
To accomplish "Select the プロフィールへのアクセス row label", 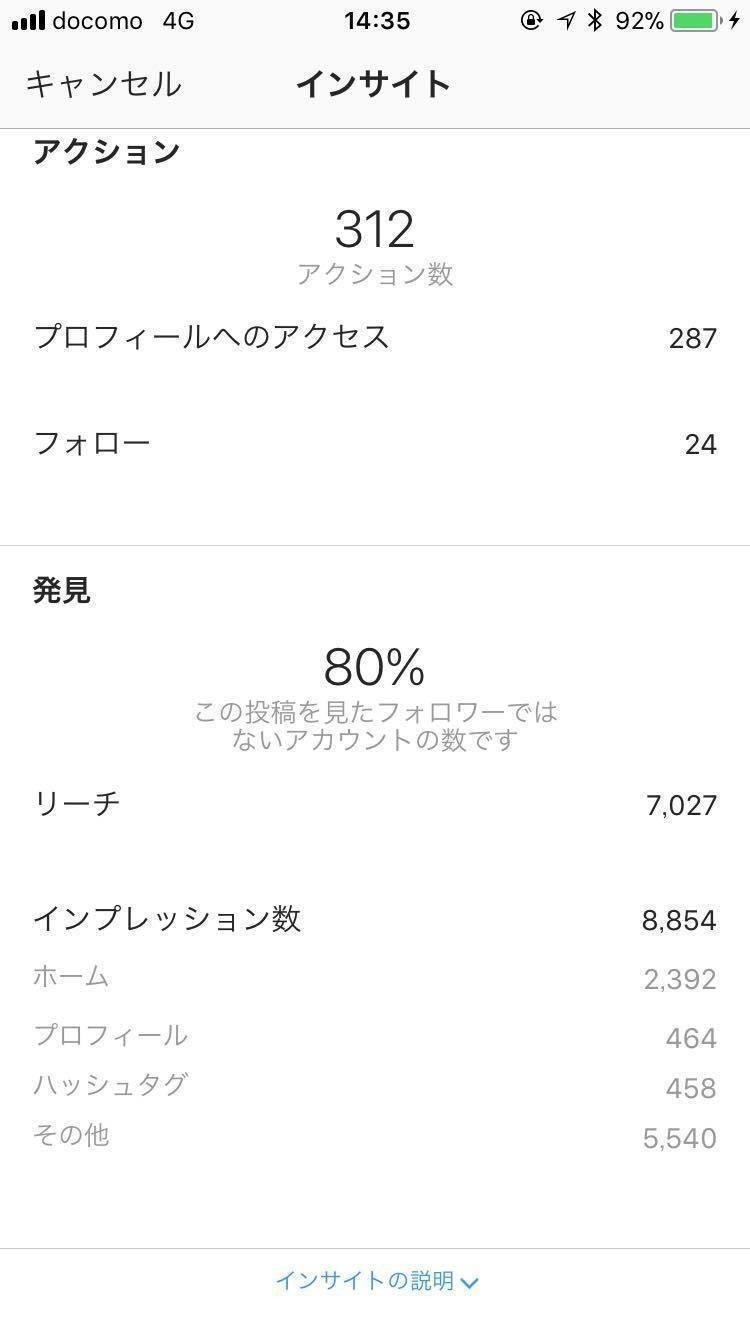I will (211, 337).
